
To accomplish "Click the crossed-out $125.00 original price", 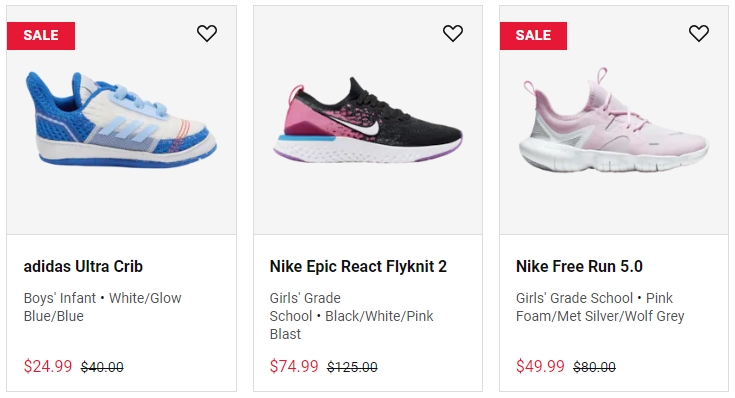I will click(x=352, y=367).
